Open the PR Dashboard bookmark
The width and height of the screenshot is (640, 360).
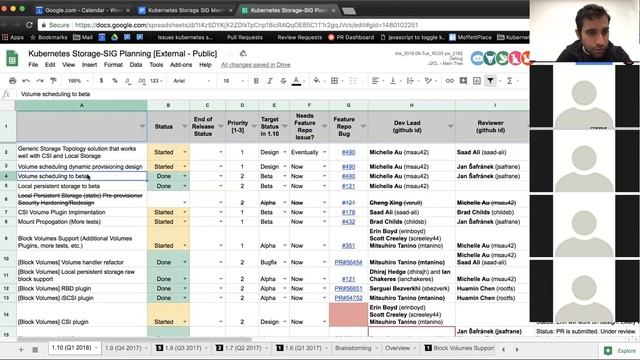(351, 37)
